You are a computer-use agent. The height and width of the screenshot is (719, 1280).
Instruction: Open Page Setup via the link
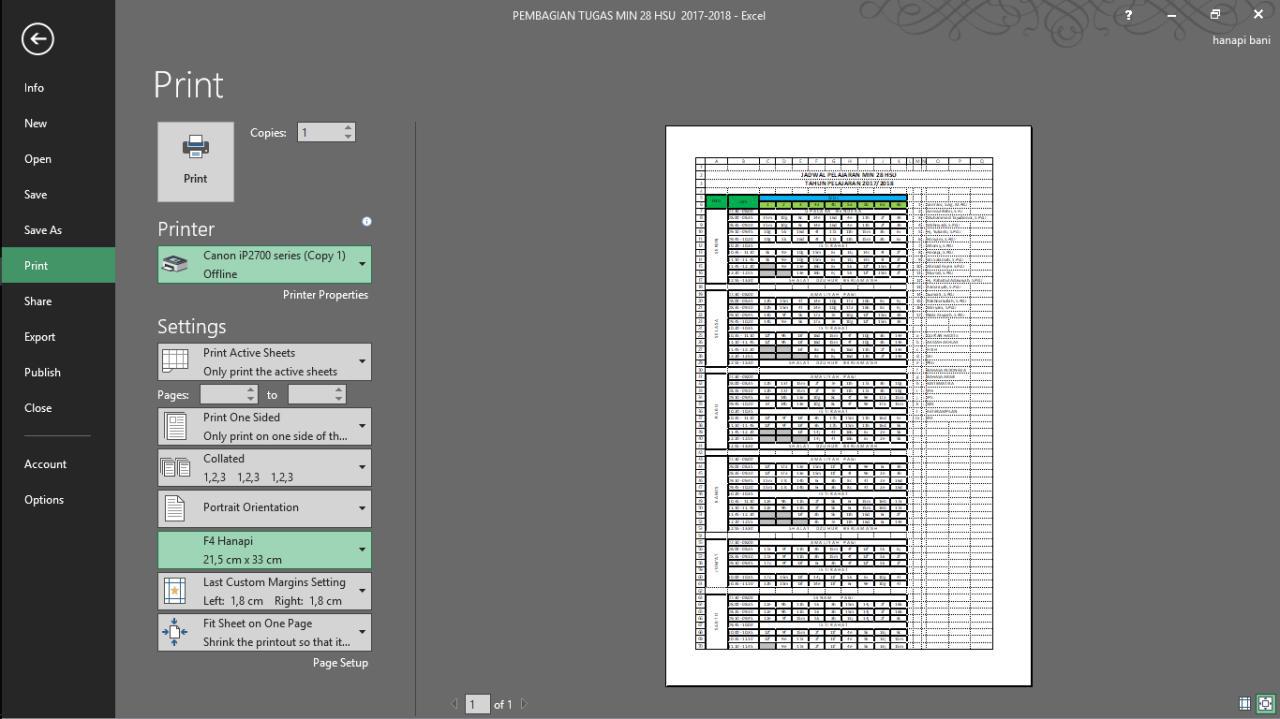coord(340,662)
